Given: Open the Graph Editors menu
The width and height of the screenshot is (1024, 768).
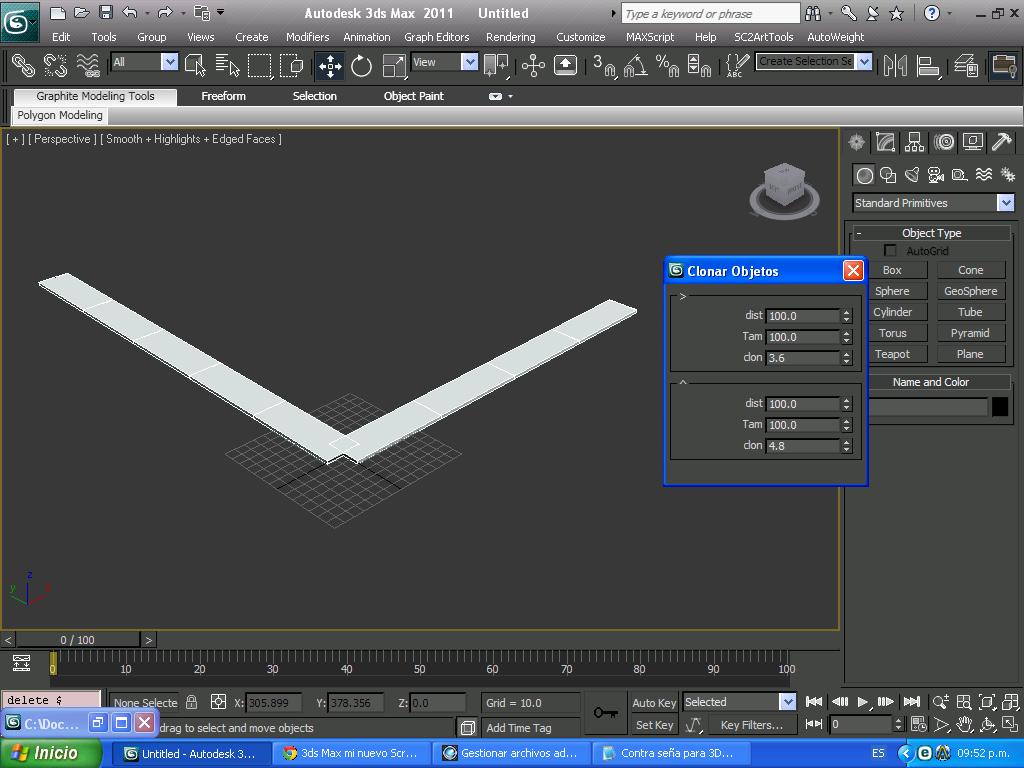Looking at the screenshot, I should (x=436, y=37).
